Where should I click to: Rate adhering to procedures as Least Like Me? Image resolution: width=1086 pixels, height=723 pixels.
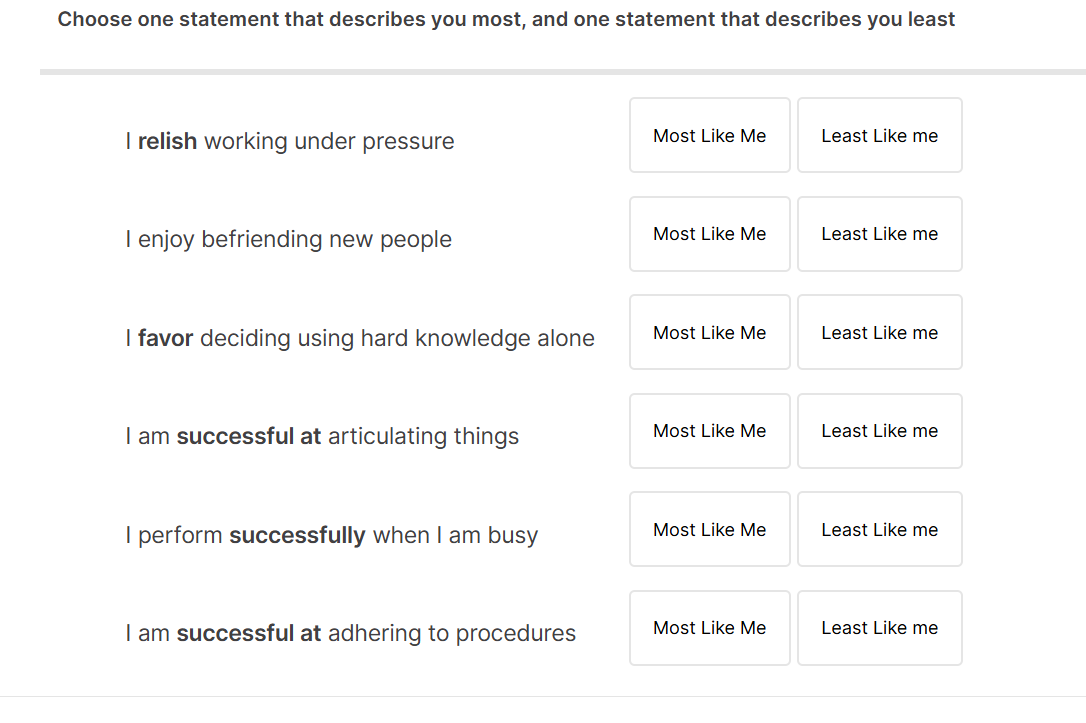pyautogui.click(x=879, y=628)
